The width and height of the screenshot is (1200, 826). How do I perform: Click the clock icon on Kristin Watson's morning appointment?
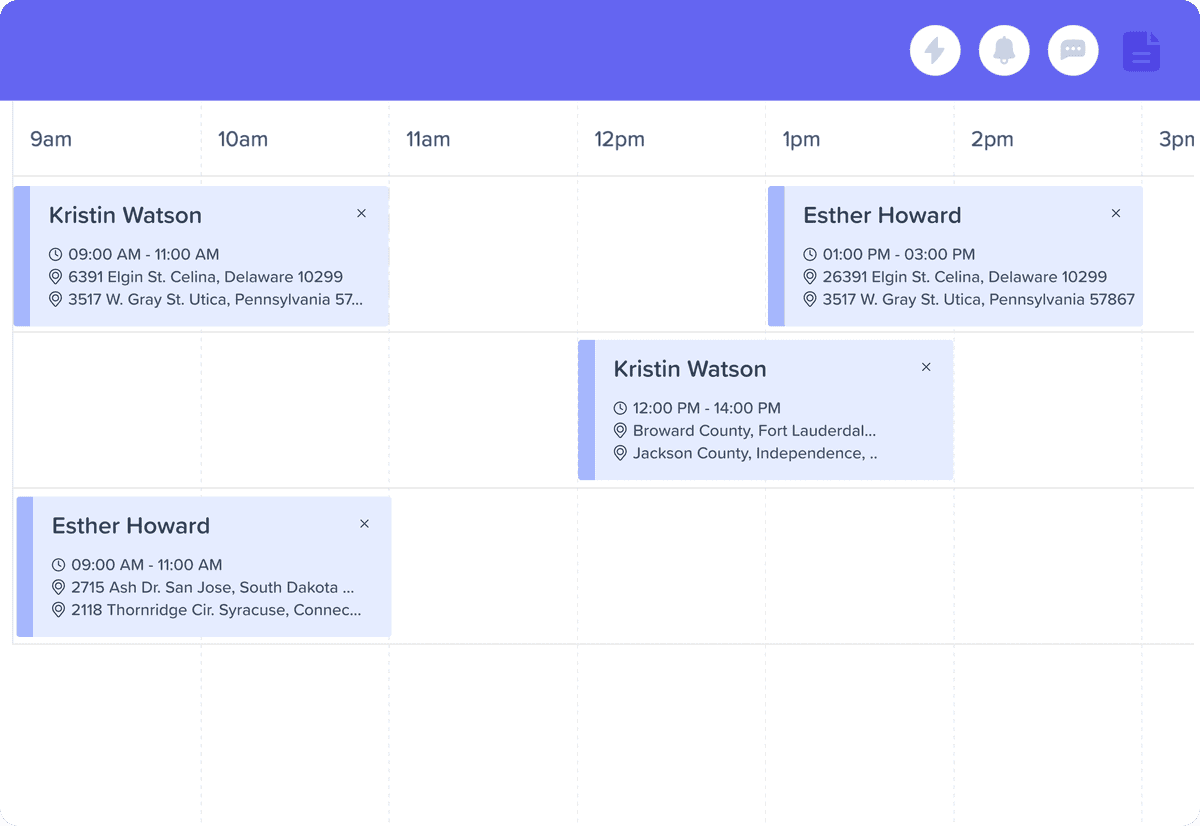tap(56, 254)
